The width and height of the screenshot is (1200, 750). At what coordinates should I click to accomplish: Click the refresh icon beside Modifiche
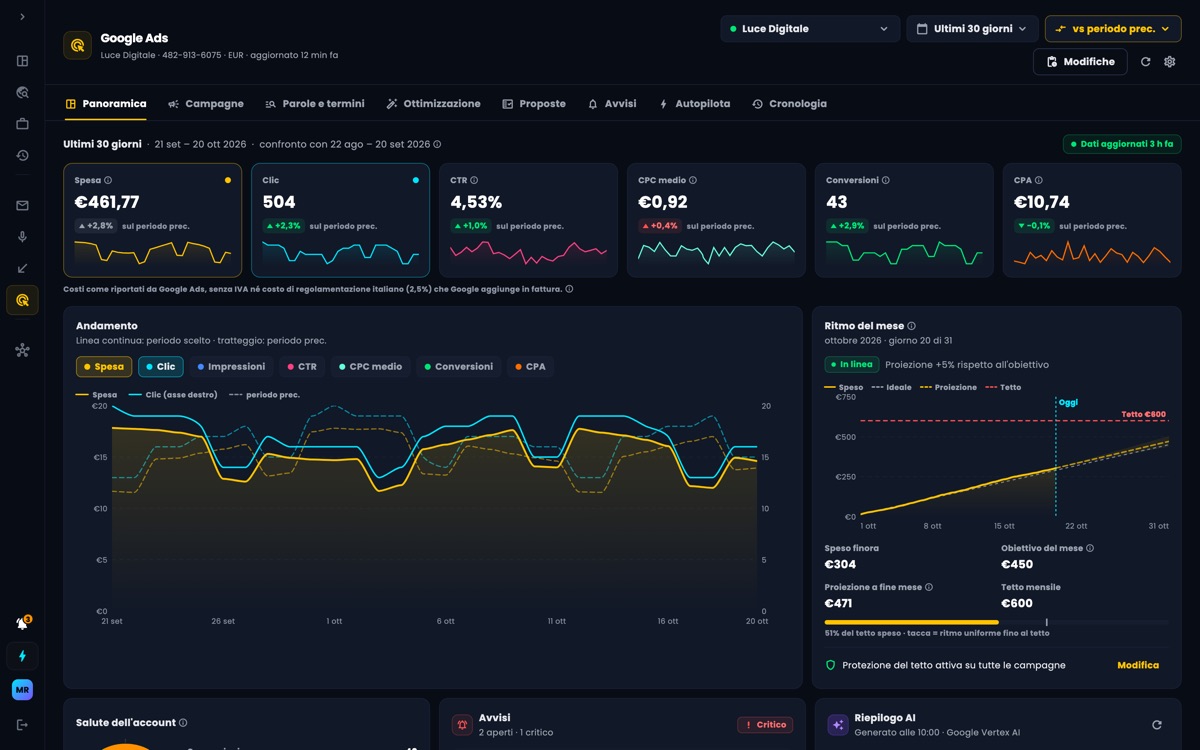coord(1146,62)
